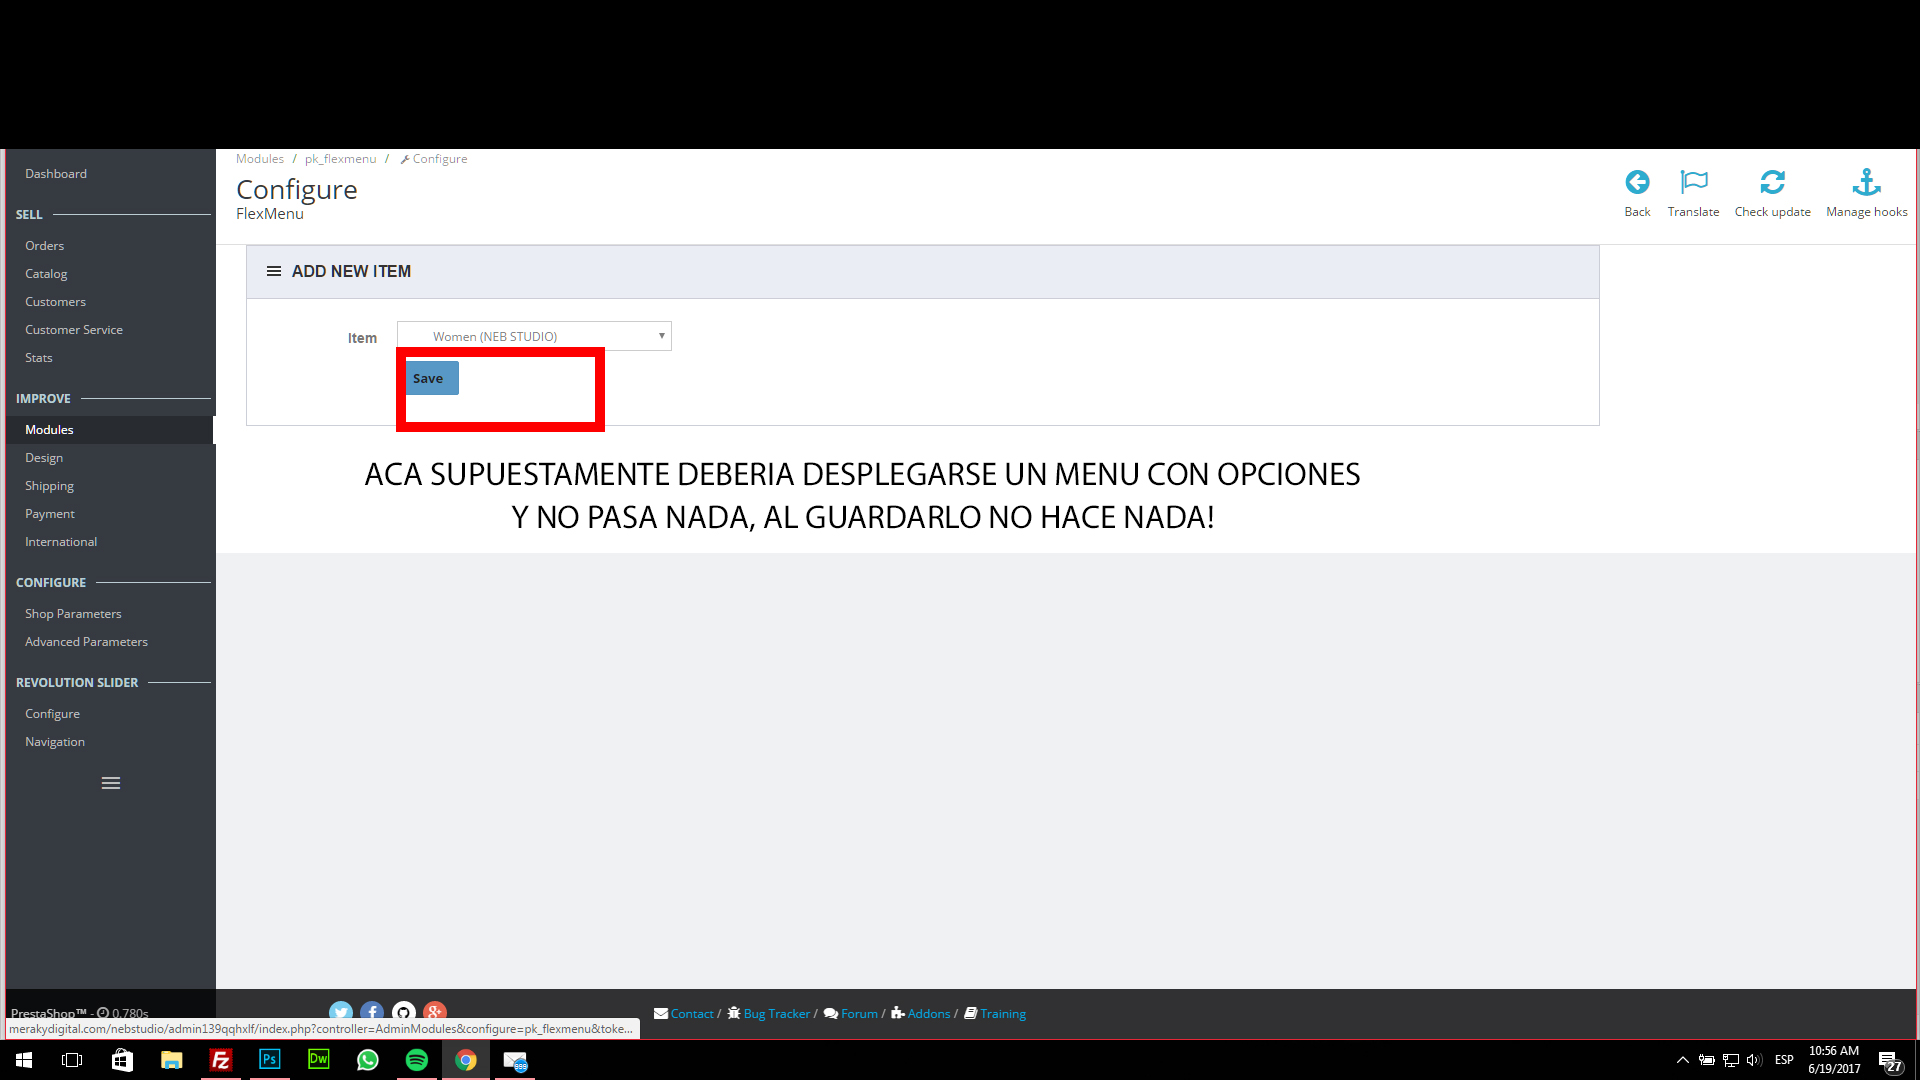Open the GitHub icon in the footer
Image resolution: width=1920 pixels, height=1080 pixels.
403,1011
